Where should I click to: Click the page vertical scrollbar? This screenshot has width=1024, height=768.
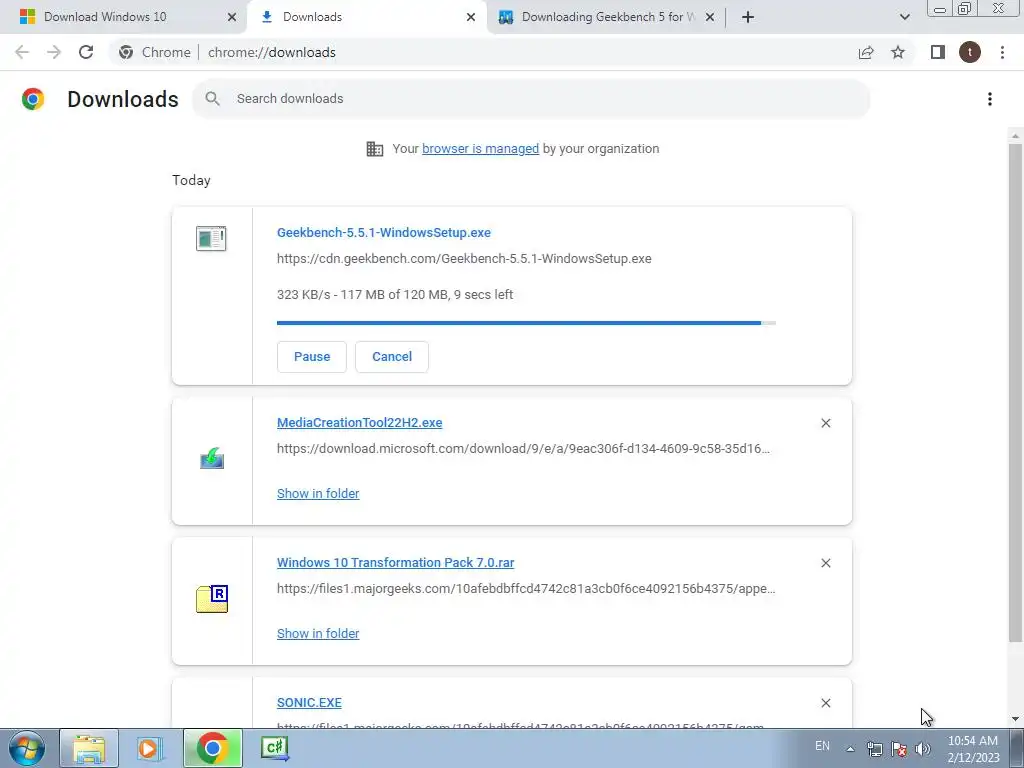pos(1015,392)
